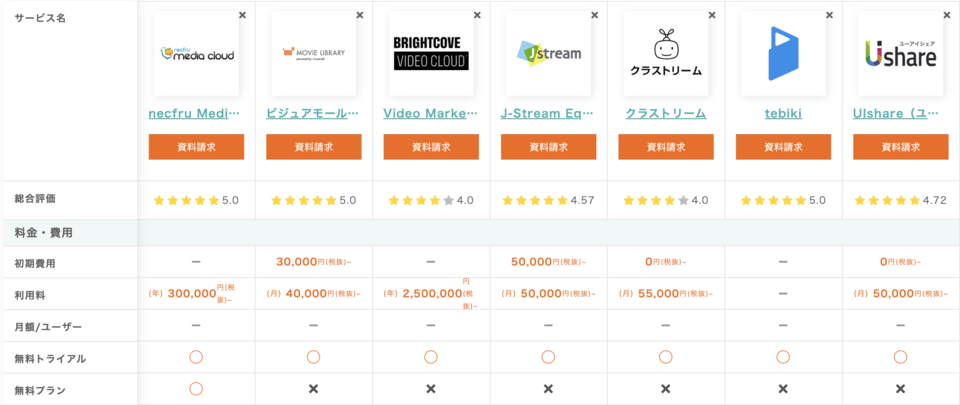Remove the UIshare column with its X icon

pos(947,15)
